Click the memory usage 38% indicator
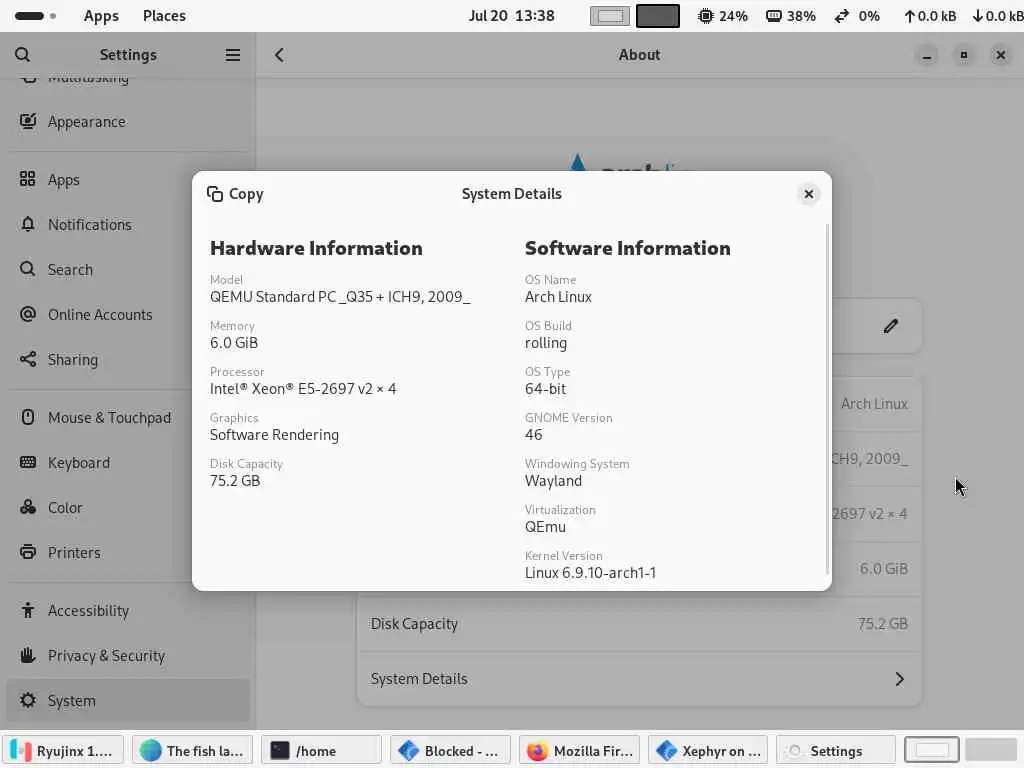This screenshot has width=1024, height=768. coord(791,16)
